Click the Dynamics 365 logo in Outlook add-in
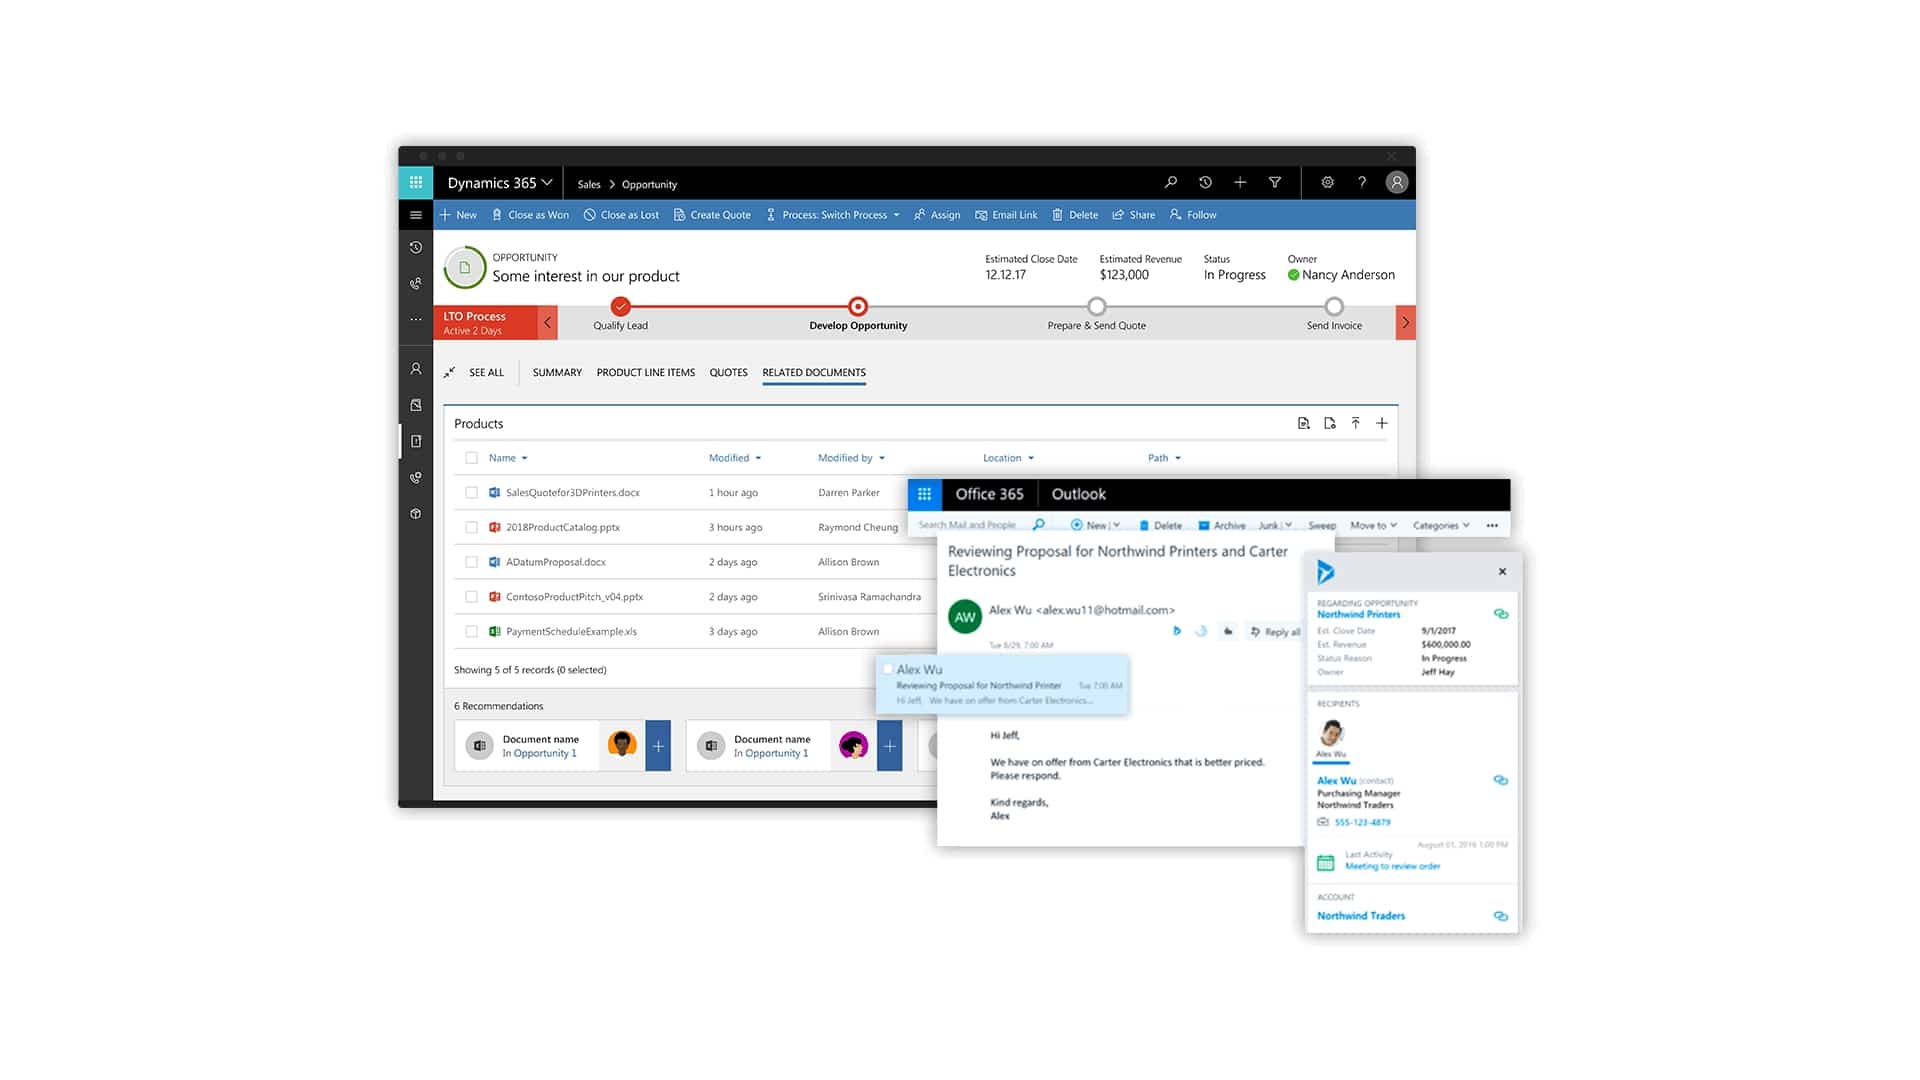Viewport: 1920px width, 1080px height. 1326,572
